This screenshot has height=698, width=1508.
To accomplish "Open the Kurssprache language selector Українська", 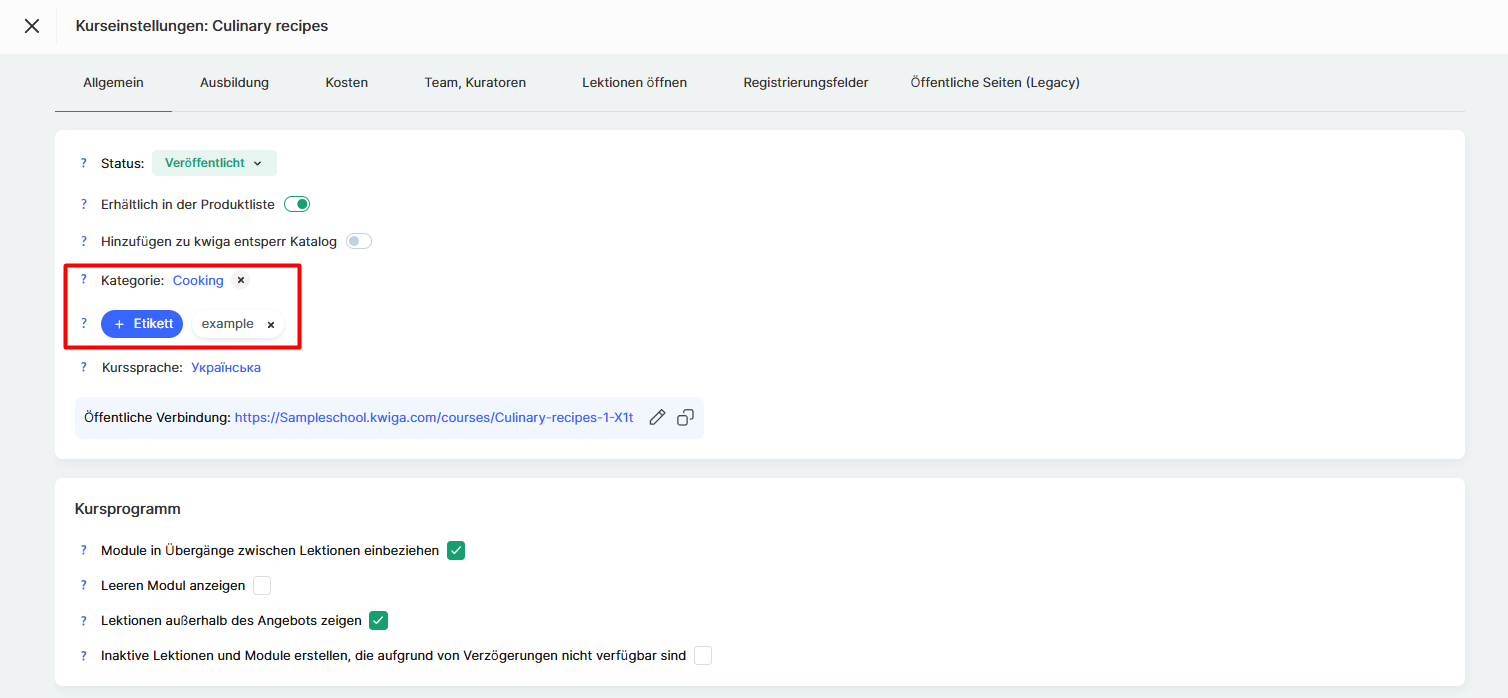I will (x=226, y=367).
